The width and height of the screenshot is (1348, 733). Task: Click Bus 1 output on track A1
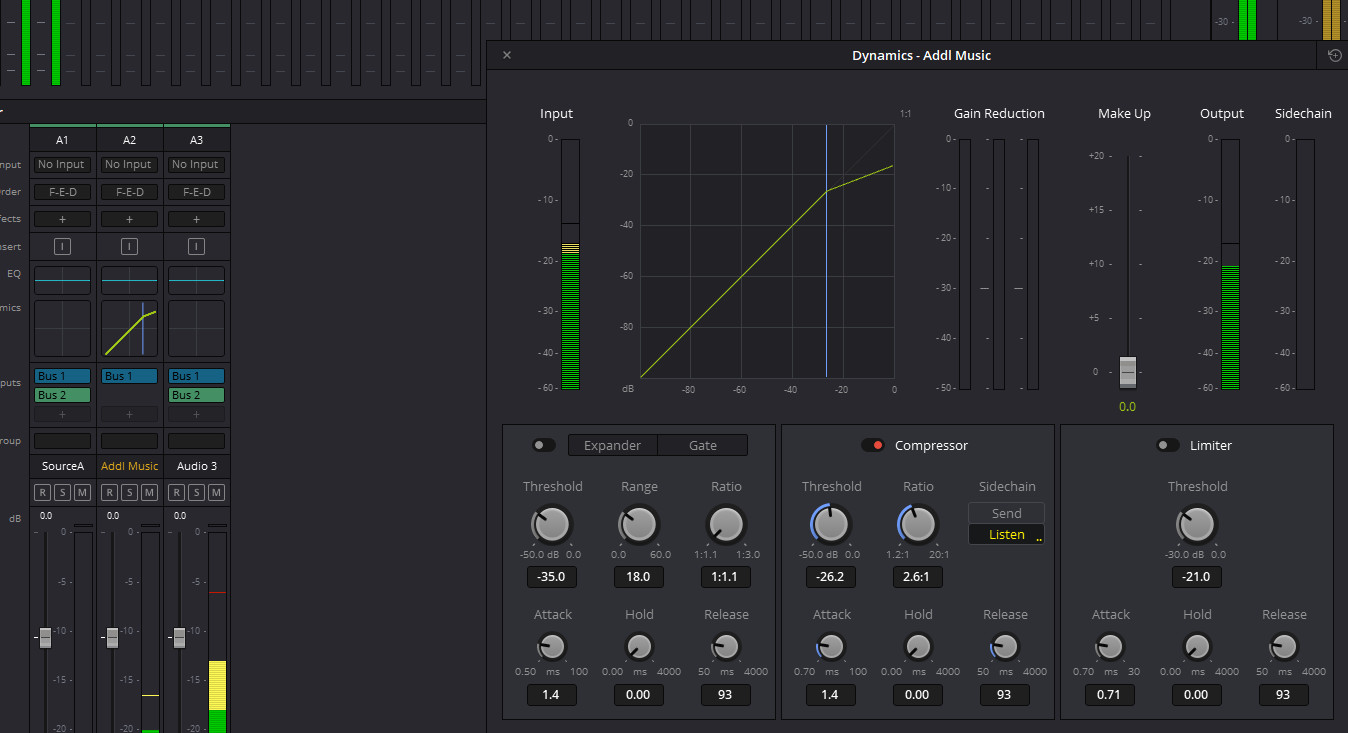[62, 376]
